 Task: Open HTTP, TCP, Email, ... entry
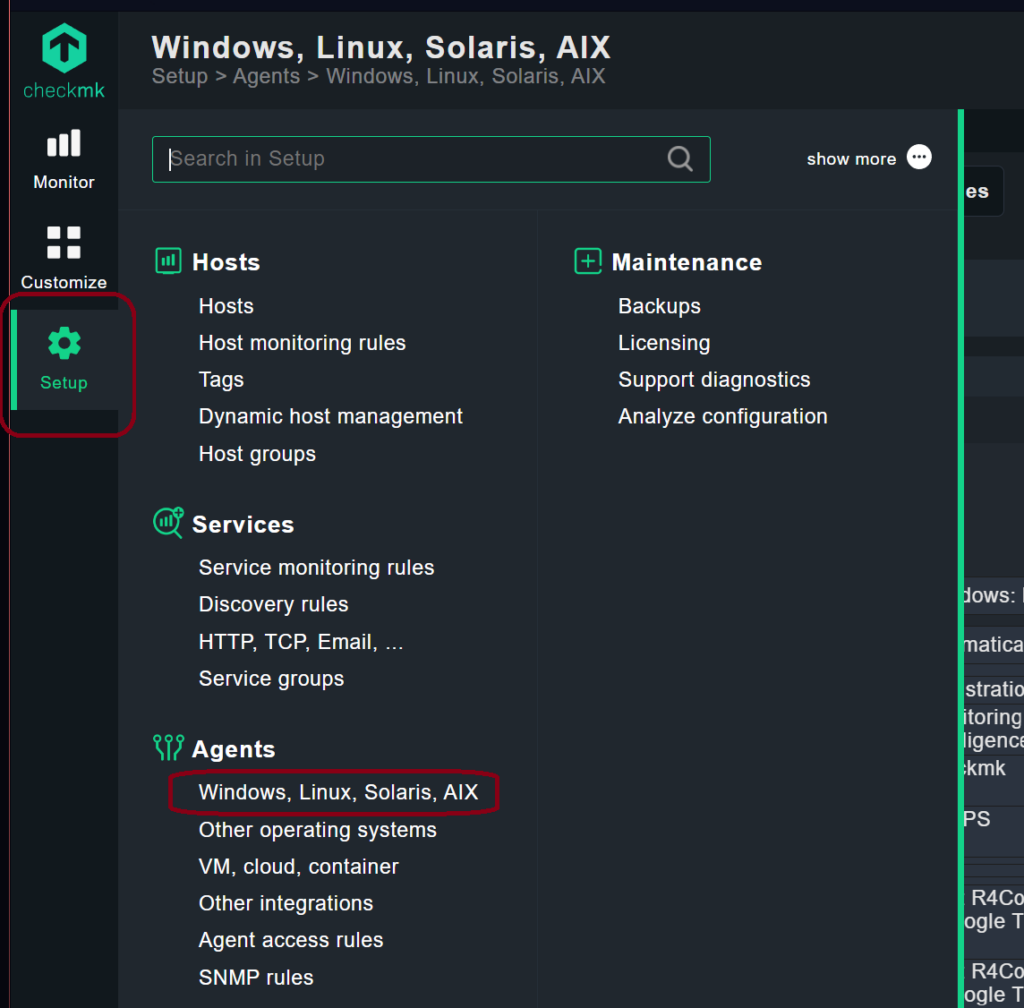point(300,642)
